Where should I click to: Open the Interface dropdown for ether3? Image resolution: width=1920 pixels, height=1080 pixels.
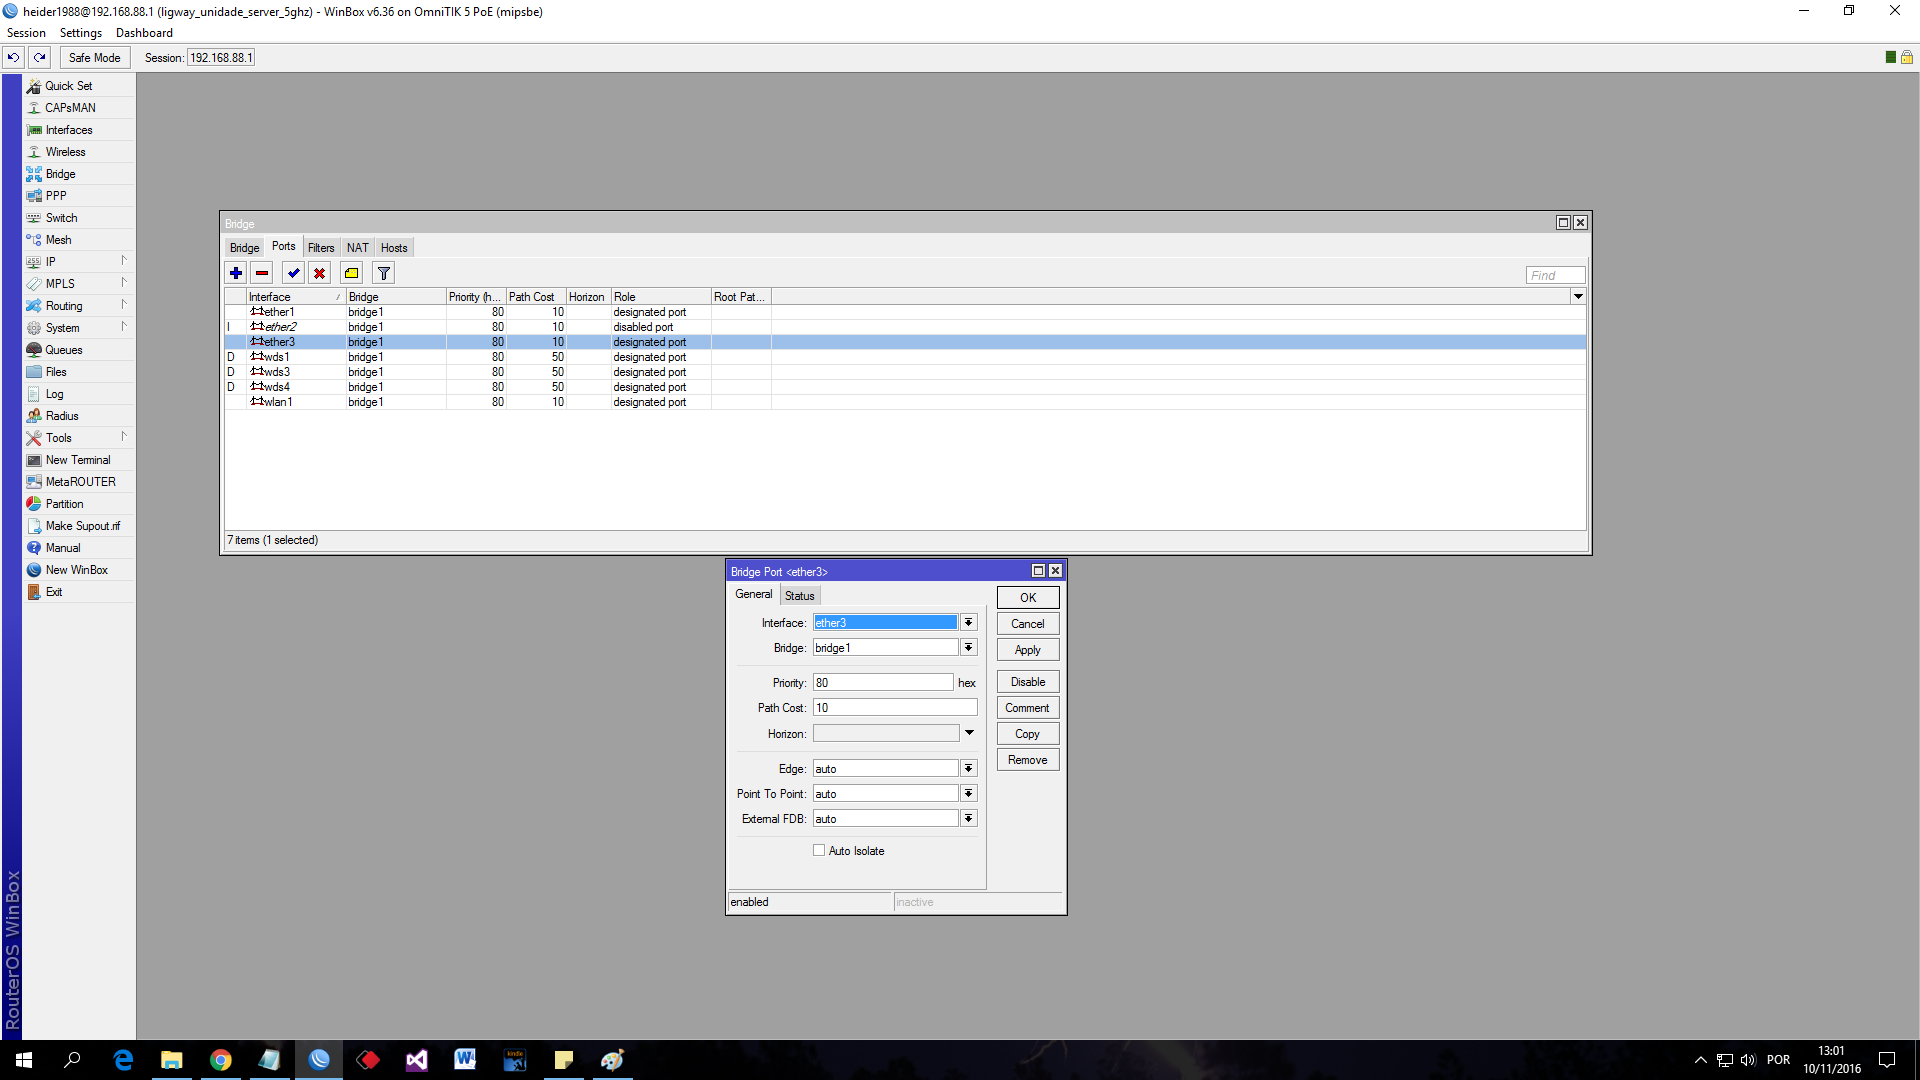[x=968, y=623]
